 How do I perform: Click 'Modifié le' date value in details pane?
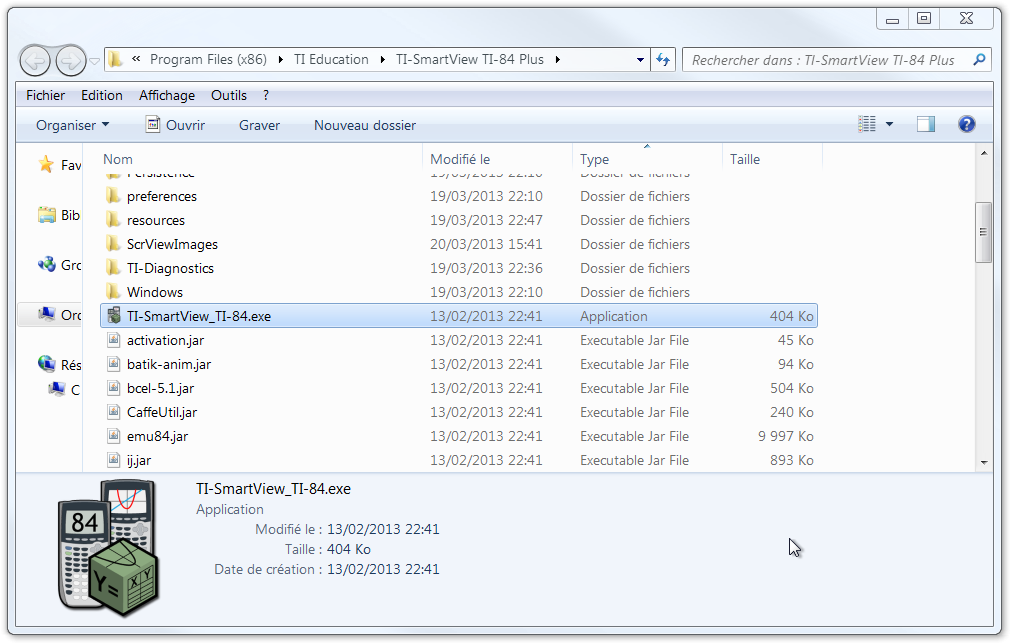pyautogui.click(x=383, y=529)
